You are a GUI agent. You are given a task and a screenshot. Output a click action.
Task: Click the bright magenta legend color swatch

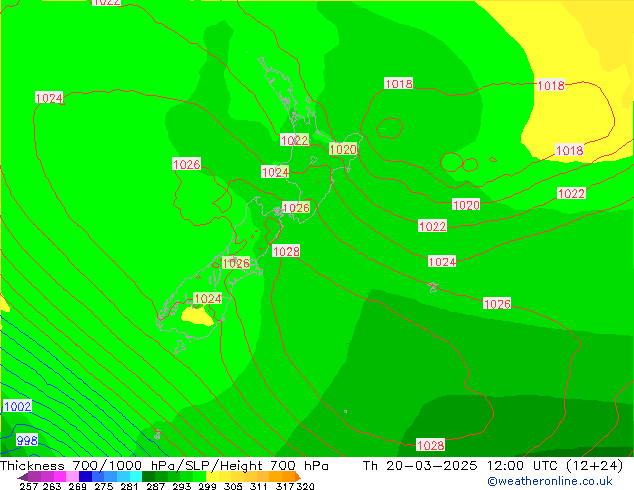(60, 476)
